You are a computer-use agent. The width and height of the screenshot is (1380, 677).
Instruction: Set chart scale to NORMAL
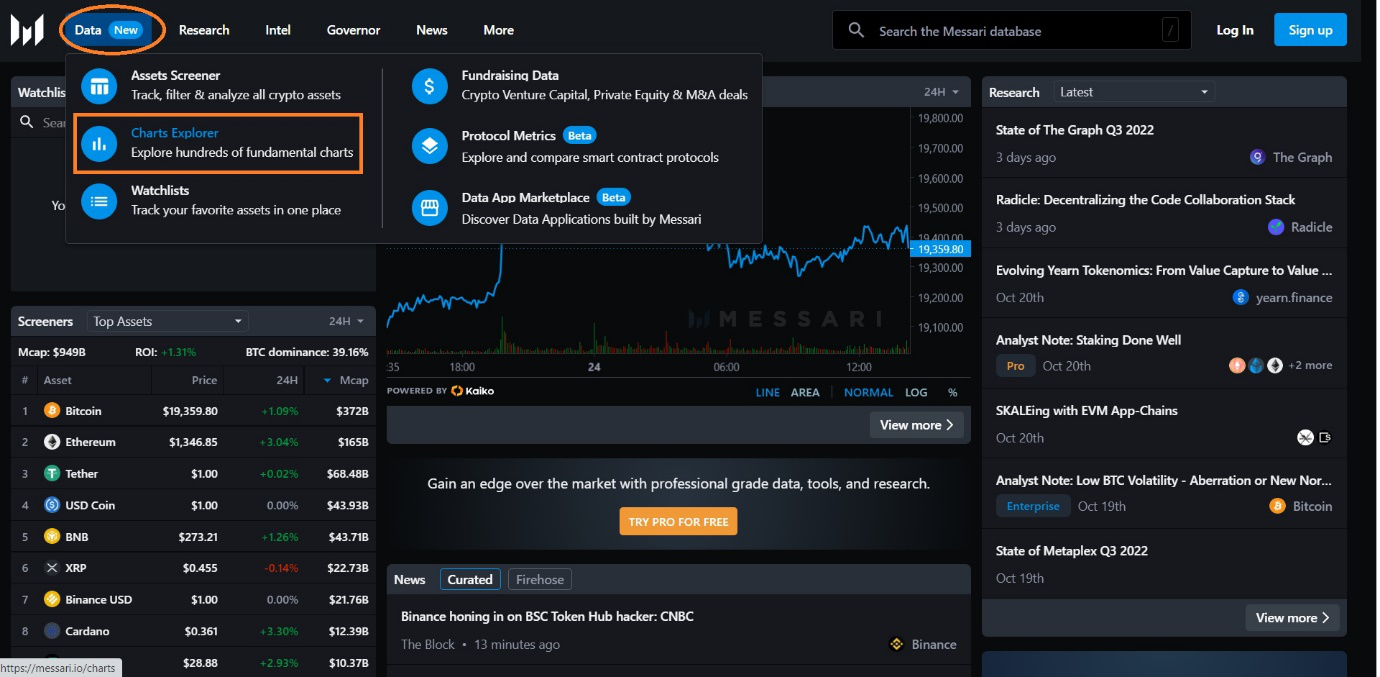point(868,392)
